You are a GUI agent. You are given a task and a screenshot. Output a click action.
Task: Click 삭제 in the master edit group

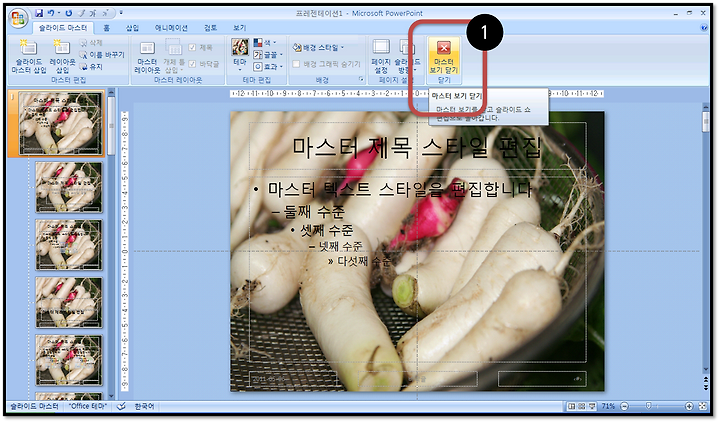[90, 43]
